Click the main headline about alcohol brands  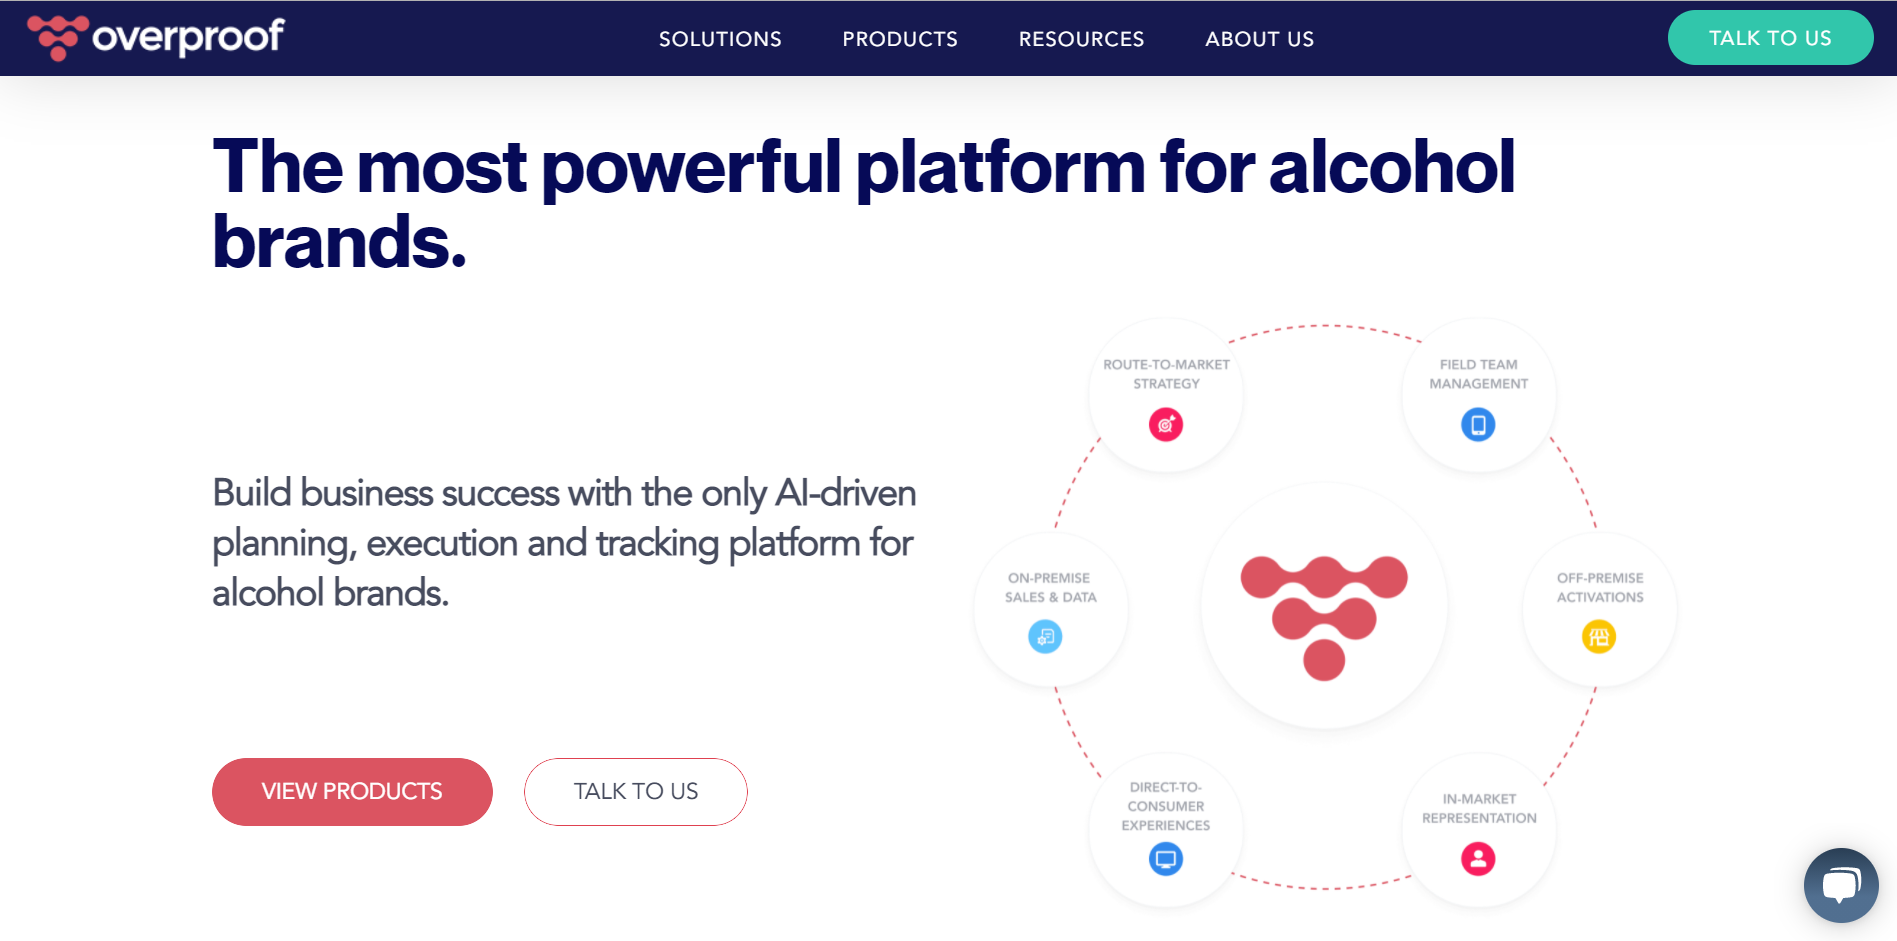coord(863,204)
